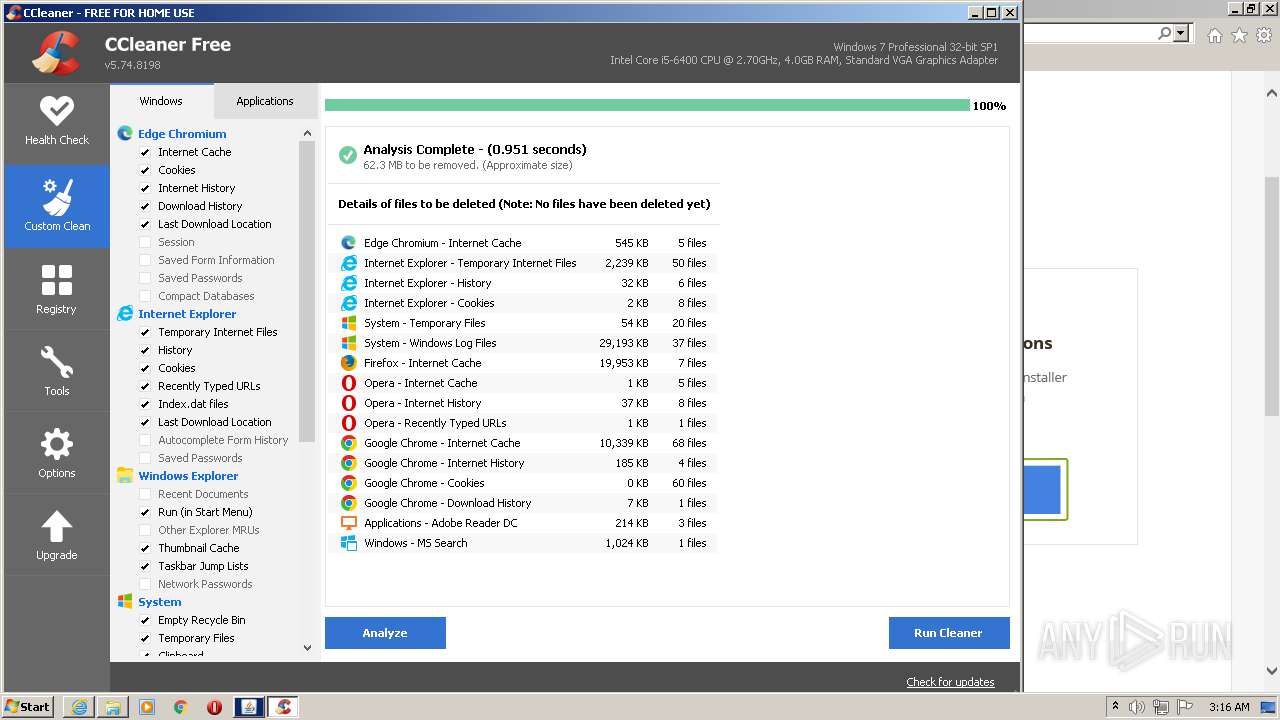Click the system clock showing 3:16 AM
This screenshot has width=1280, height=720.
point(1228,707)
